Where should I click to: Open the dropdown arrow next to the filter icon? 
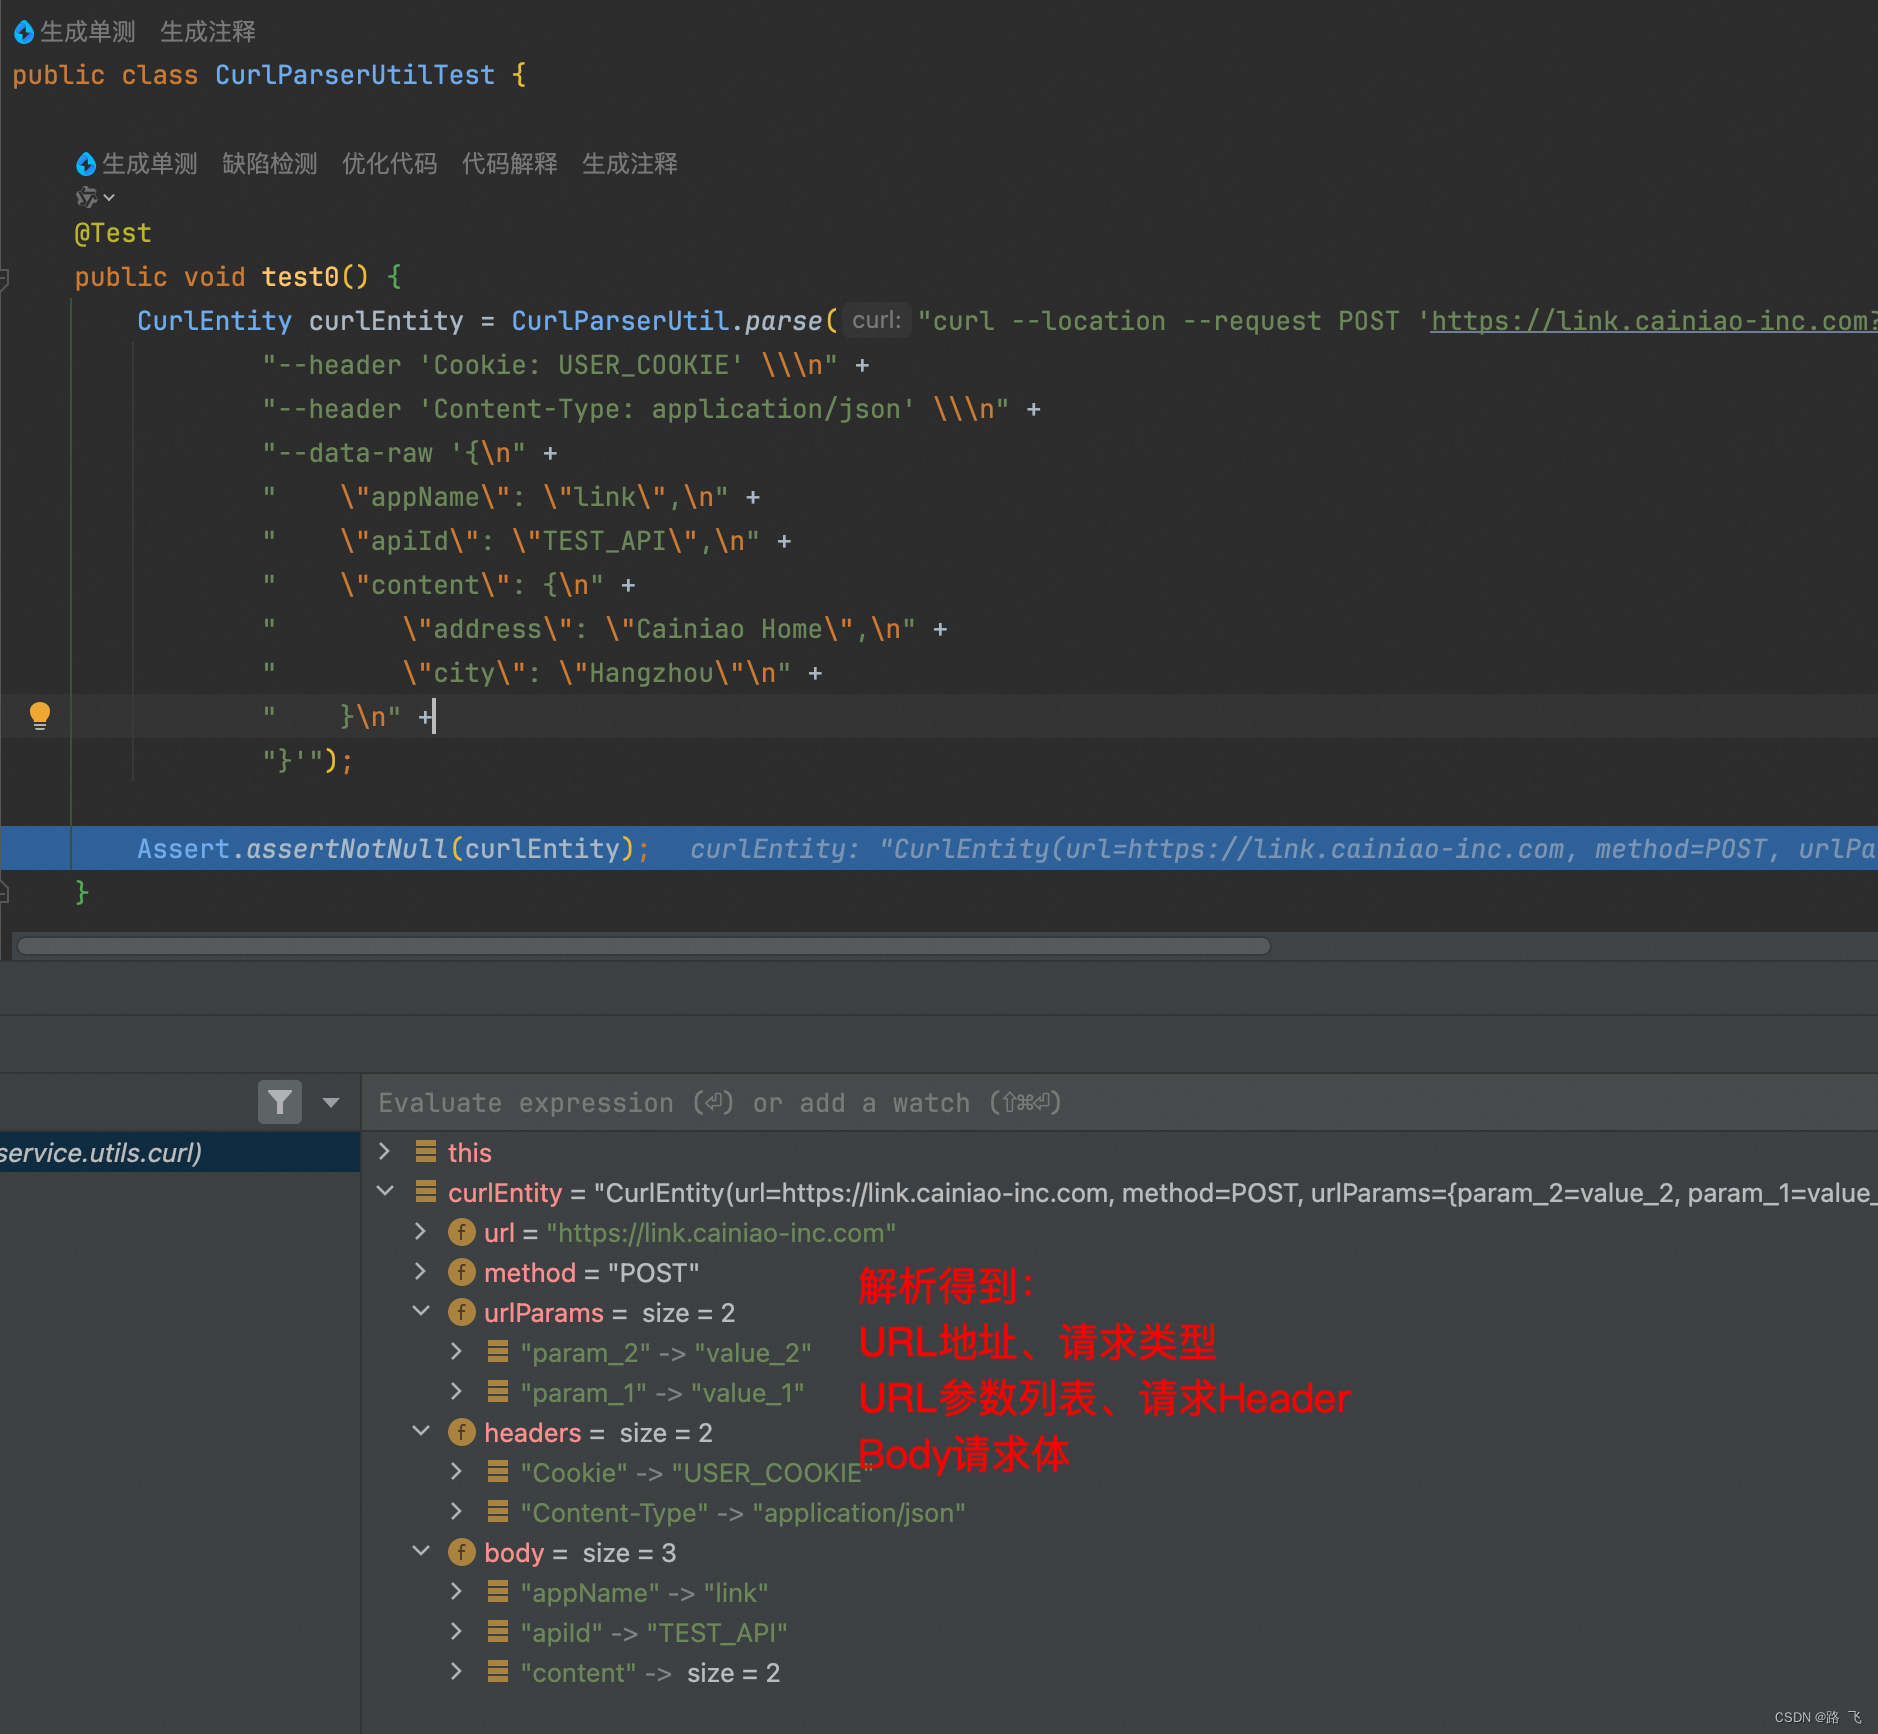(x=331, y=1102)
